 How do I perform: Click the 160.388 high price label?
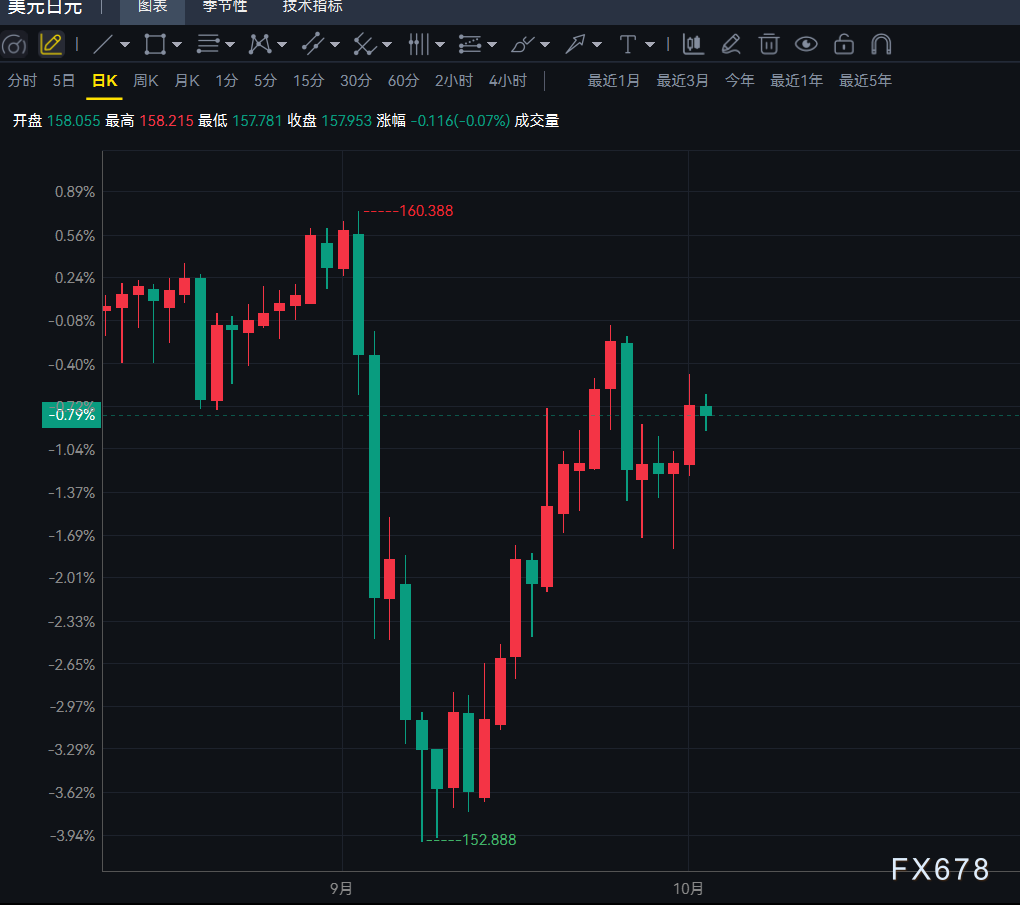[x=426, y=211]
